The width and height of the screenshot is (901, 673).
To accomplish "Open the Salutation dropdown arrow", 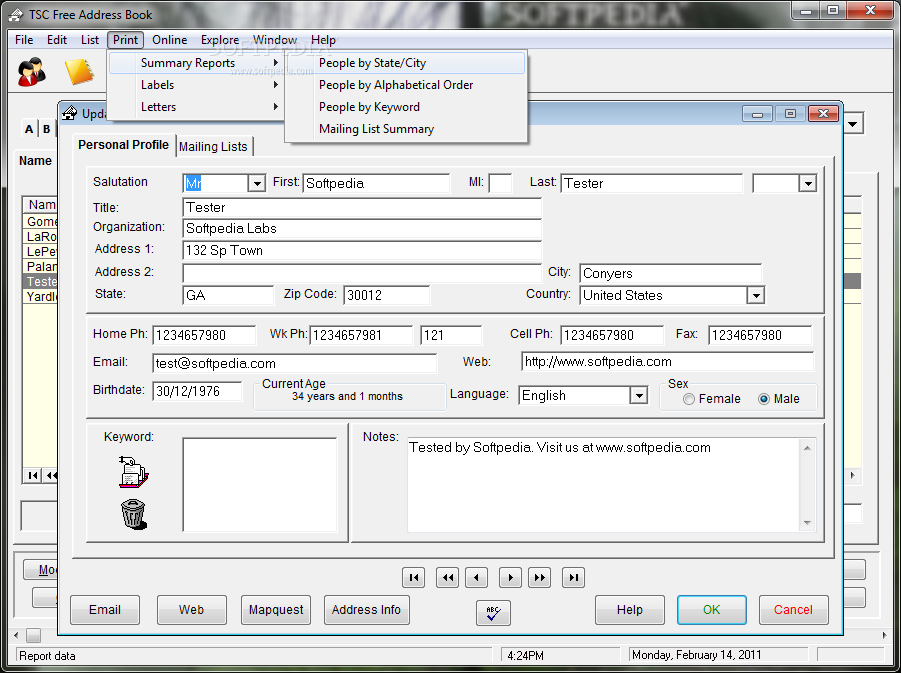I will click(256, 183).
